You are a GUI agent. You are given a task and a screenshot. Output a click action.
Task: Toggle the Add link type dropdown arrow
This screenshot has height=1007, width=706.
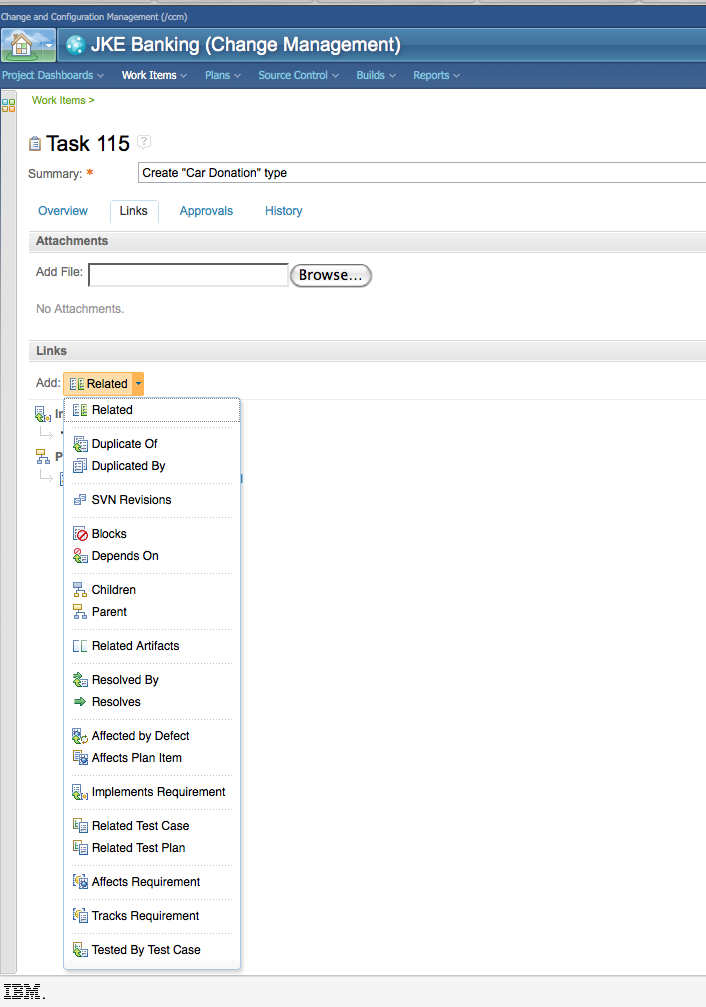(138, 384)
